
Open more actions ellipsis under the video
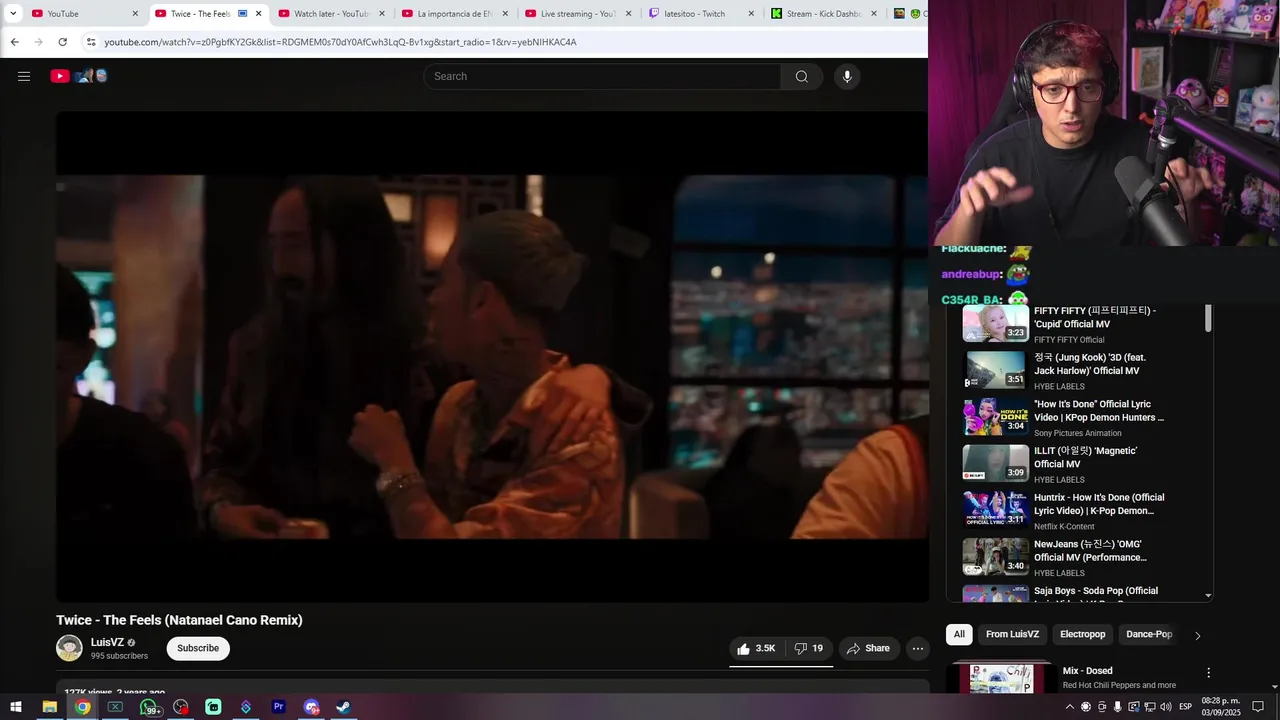coord(917,648)
